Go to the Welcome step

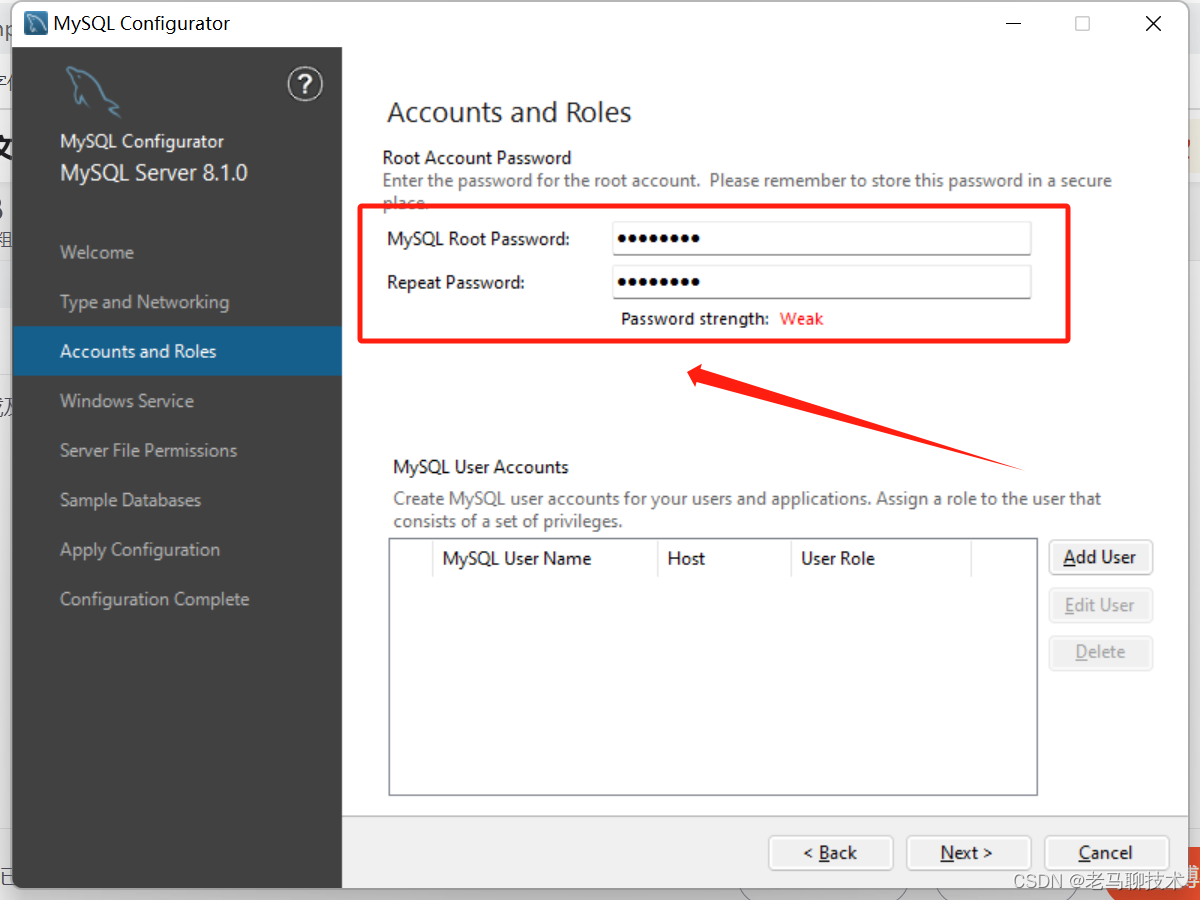point(97,252)
